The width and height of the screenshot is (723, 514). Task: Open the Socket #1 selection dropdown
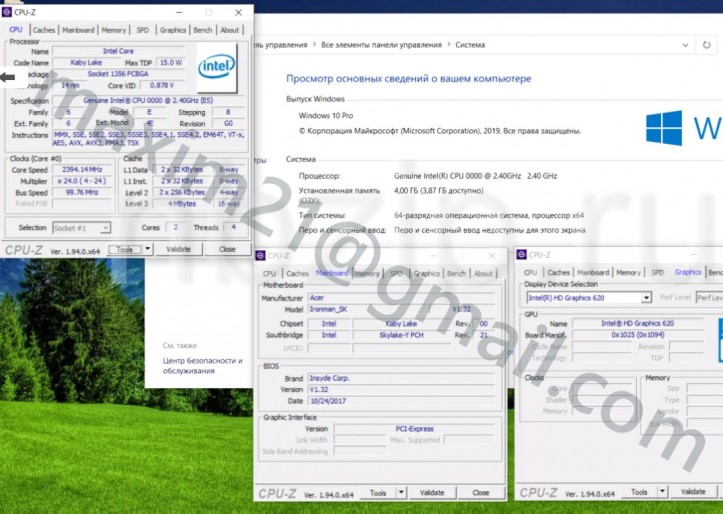tap(81, 228)
